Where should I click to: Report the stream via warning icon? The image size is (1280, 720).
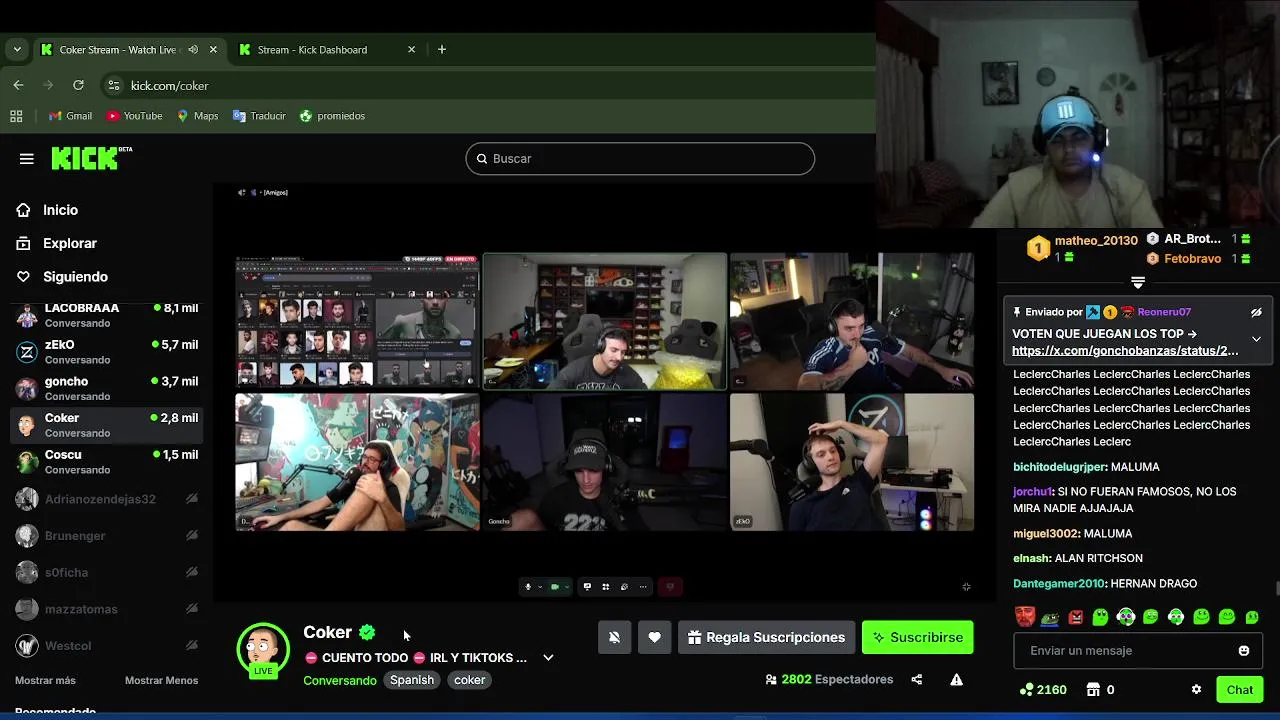click(x=956, y=680)
